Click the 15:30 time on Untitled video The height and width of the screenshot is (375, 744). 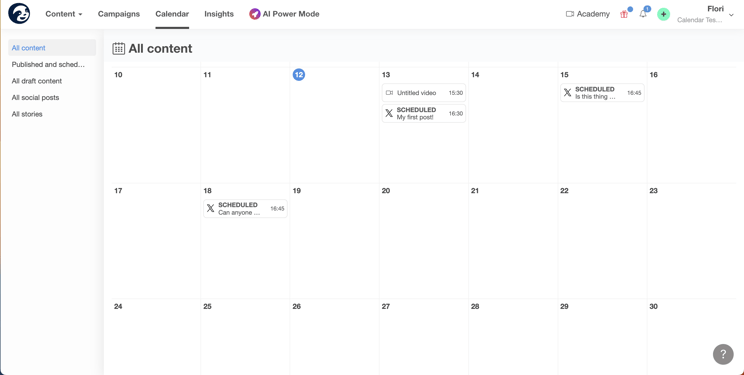tap(456, 93)
